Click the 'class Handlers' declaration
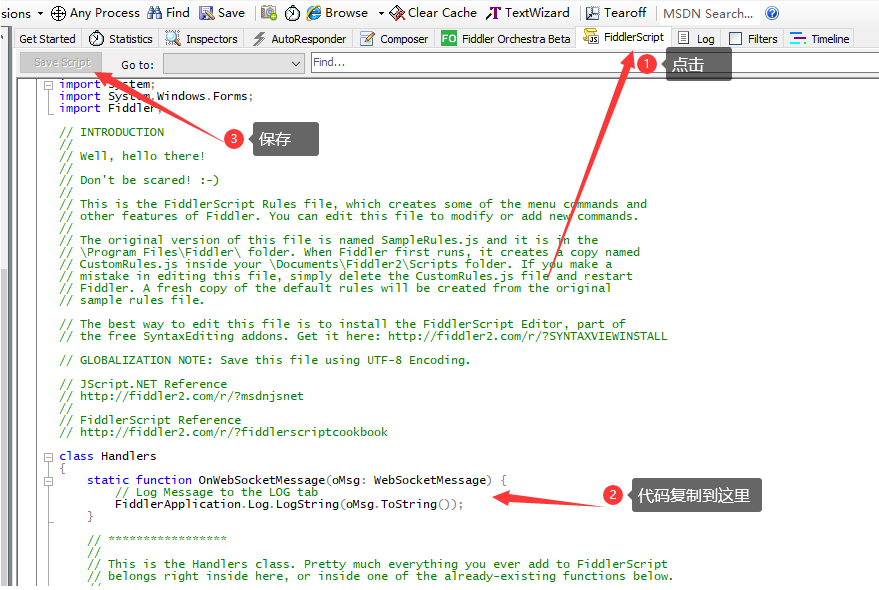 point(108,457)
